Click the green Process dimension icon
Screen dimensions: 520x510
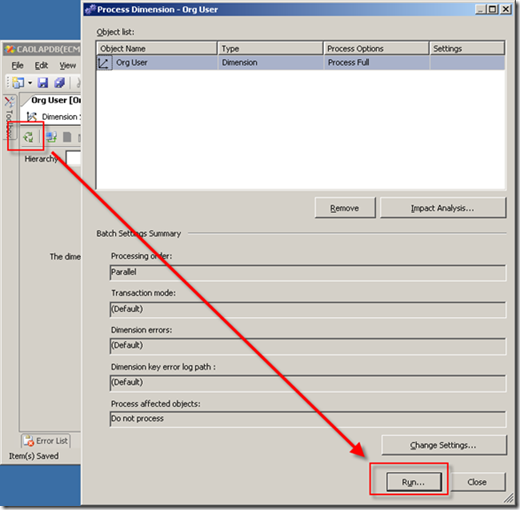28,137
